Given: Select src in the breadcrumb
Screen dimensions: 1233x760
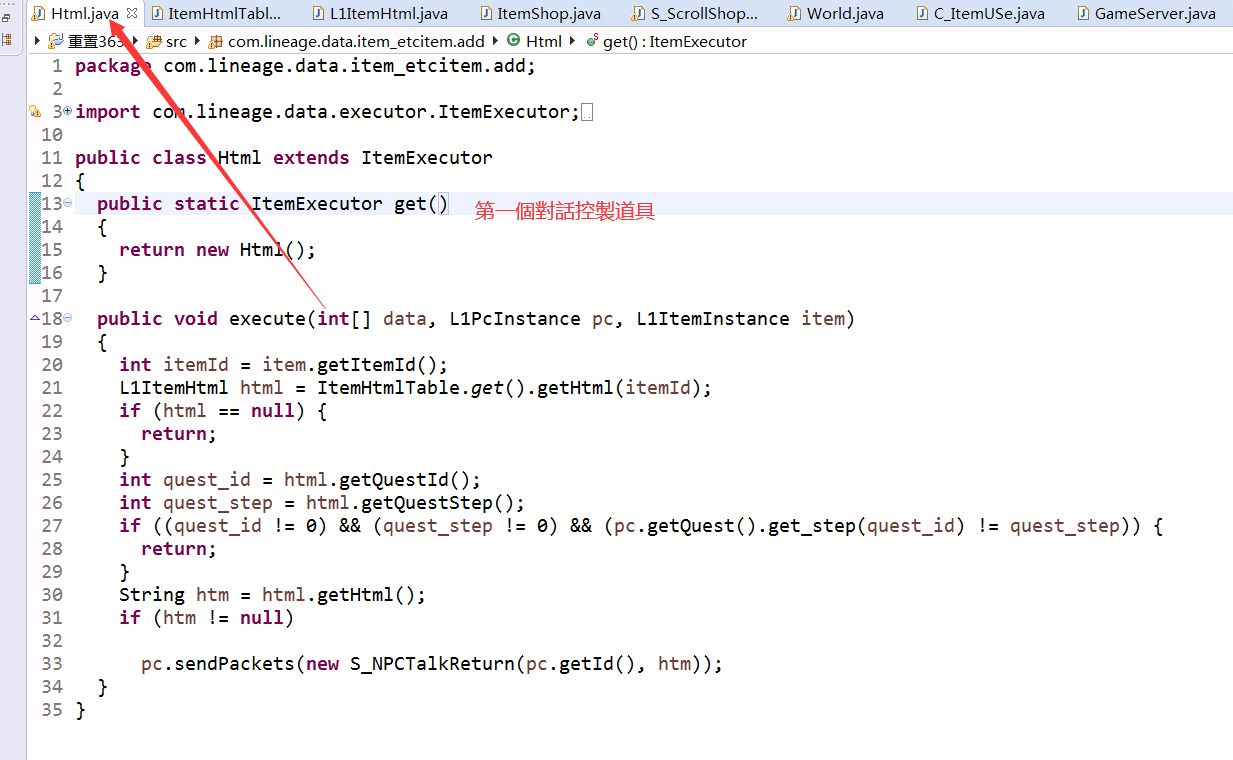Looking at the screenshot, I should point(176,41).
